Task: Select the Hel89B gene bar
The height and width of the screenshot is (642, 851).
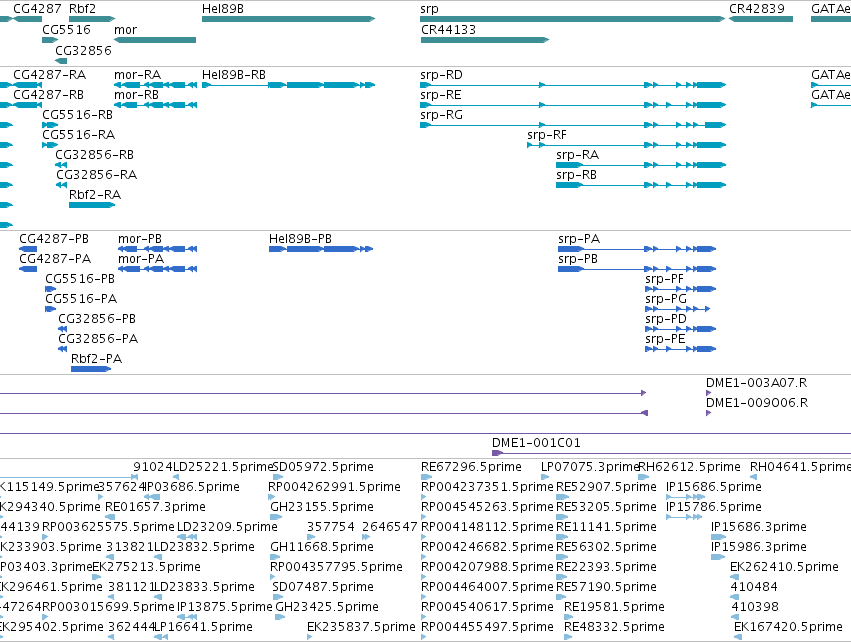Action: pos(288,19)
